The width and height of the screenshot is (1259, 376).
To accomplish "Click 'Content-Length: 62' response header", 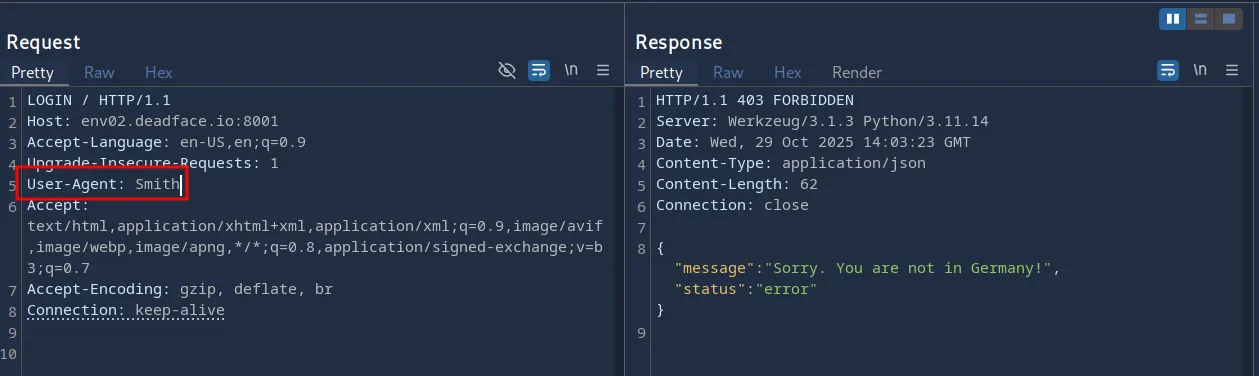I will point(737,184).
